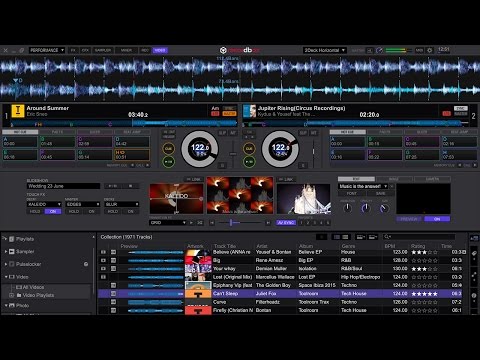Select the deck 1 SLICER tab
Viewport: 480px width, 360px height.
(x=95, y=132)
